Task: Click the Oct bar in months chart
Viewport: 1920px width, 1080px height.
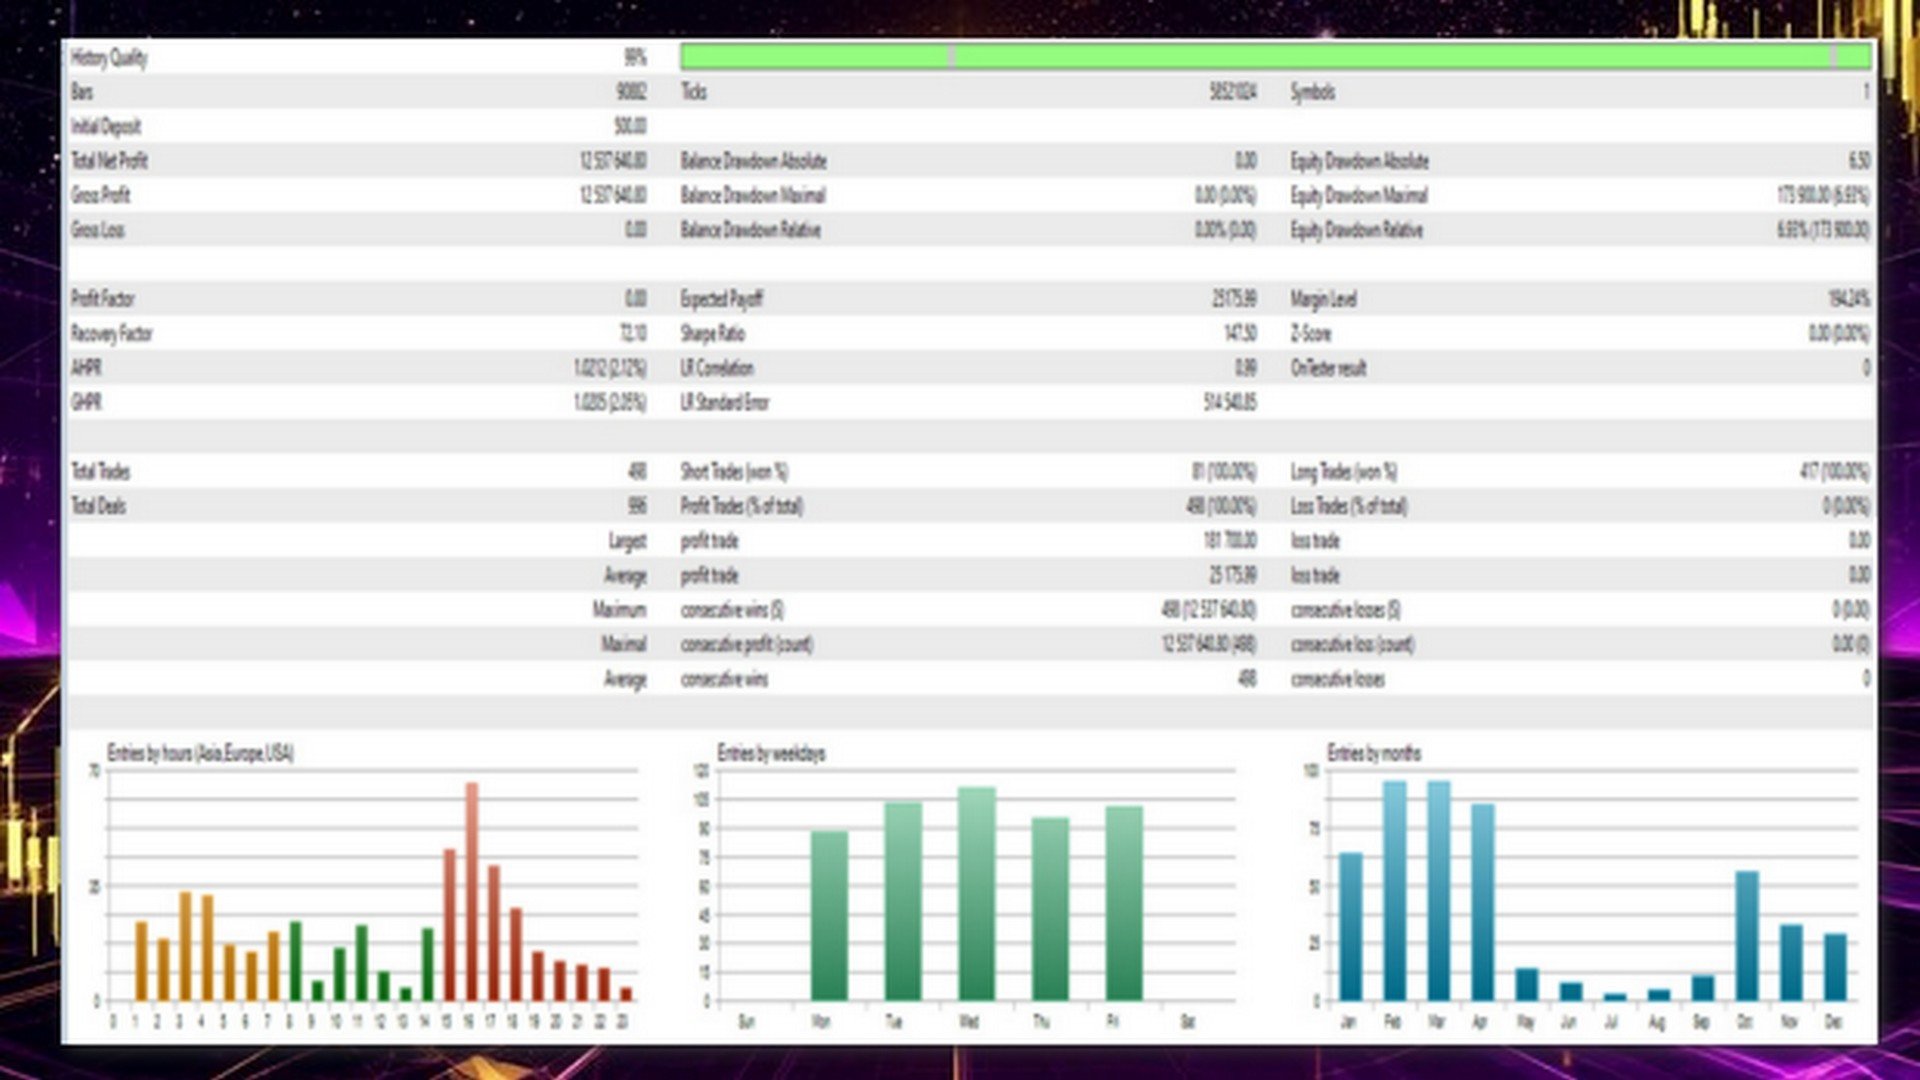Action: click(x=1747, y=936)
